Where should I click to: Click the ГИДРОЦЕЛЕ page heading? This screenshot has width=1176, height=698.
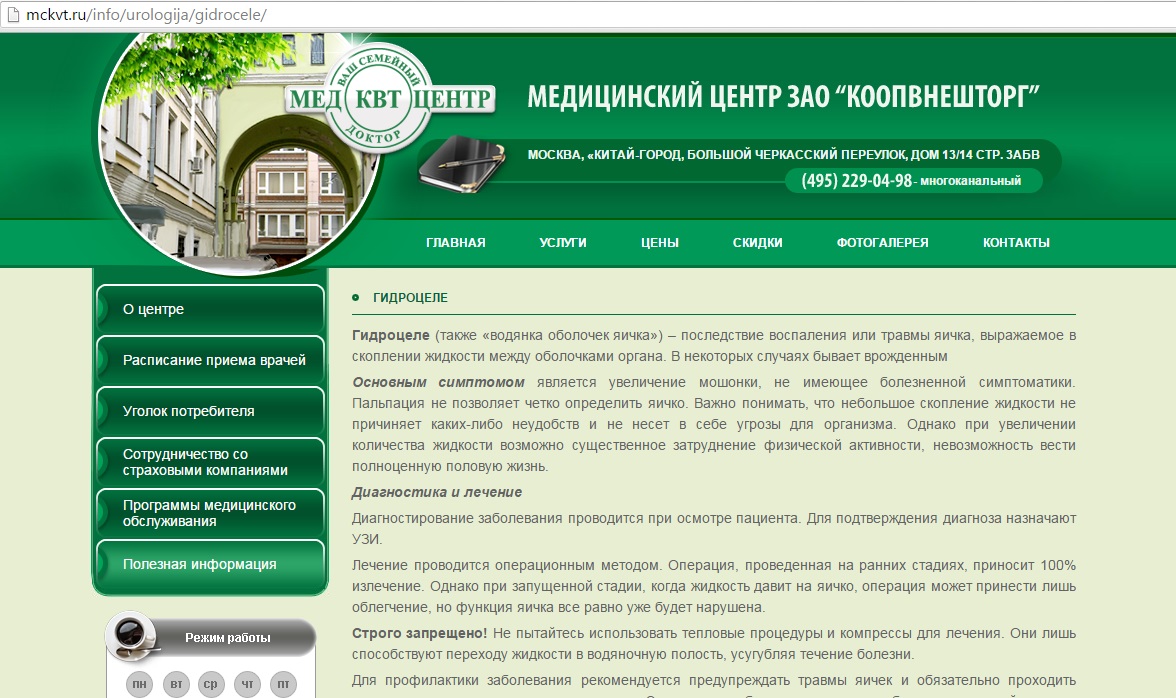(410, 298)
